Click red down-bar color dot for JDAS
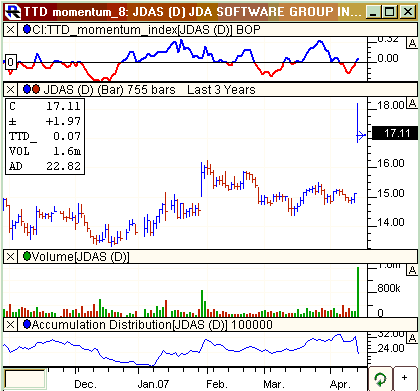Image resolution: width=420 pixels, height=391 pixels. (x=36, y=89)
